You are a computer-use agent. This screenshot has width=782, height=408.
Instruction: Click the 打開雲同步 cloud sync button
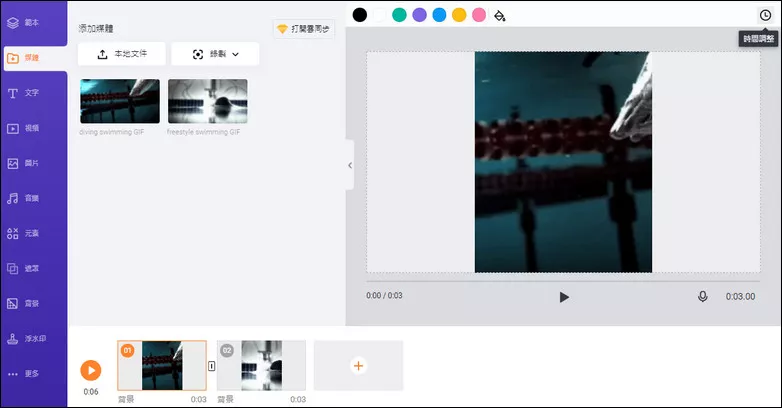(x=304, y=29)
